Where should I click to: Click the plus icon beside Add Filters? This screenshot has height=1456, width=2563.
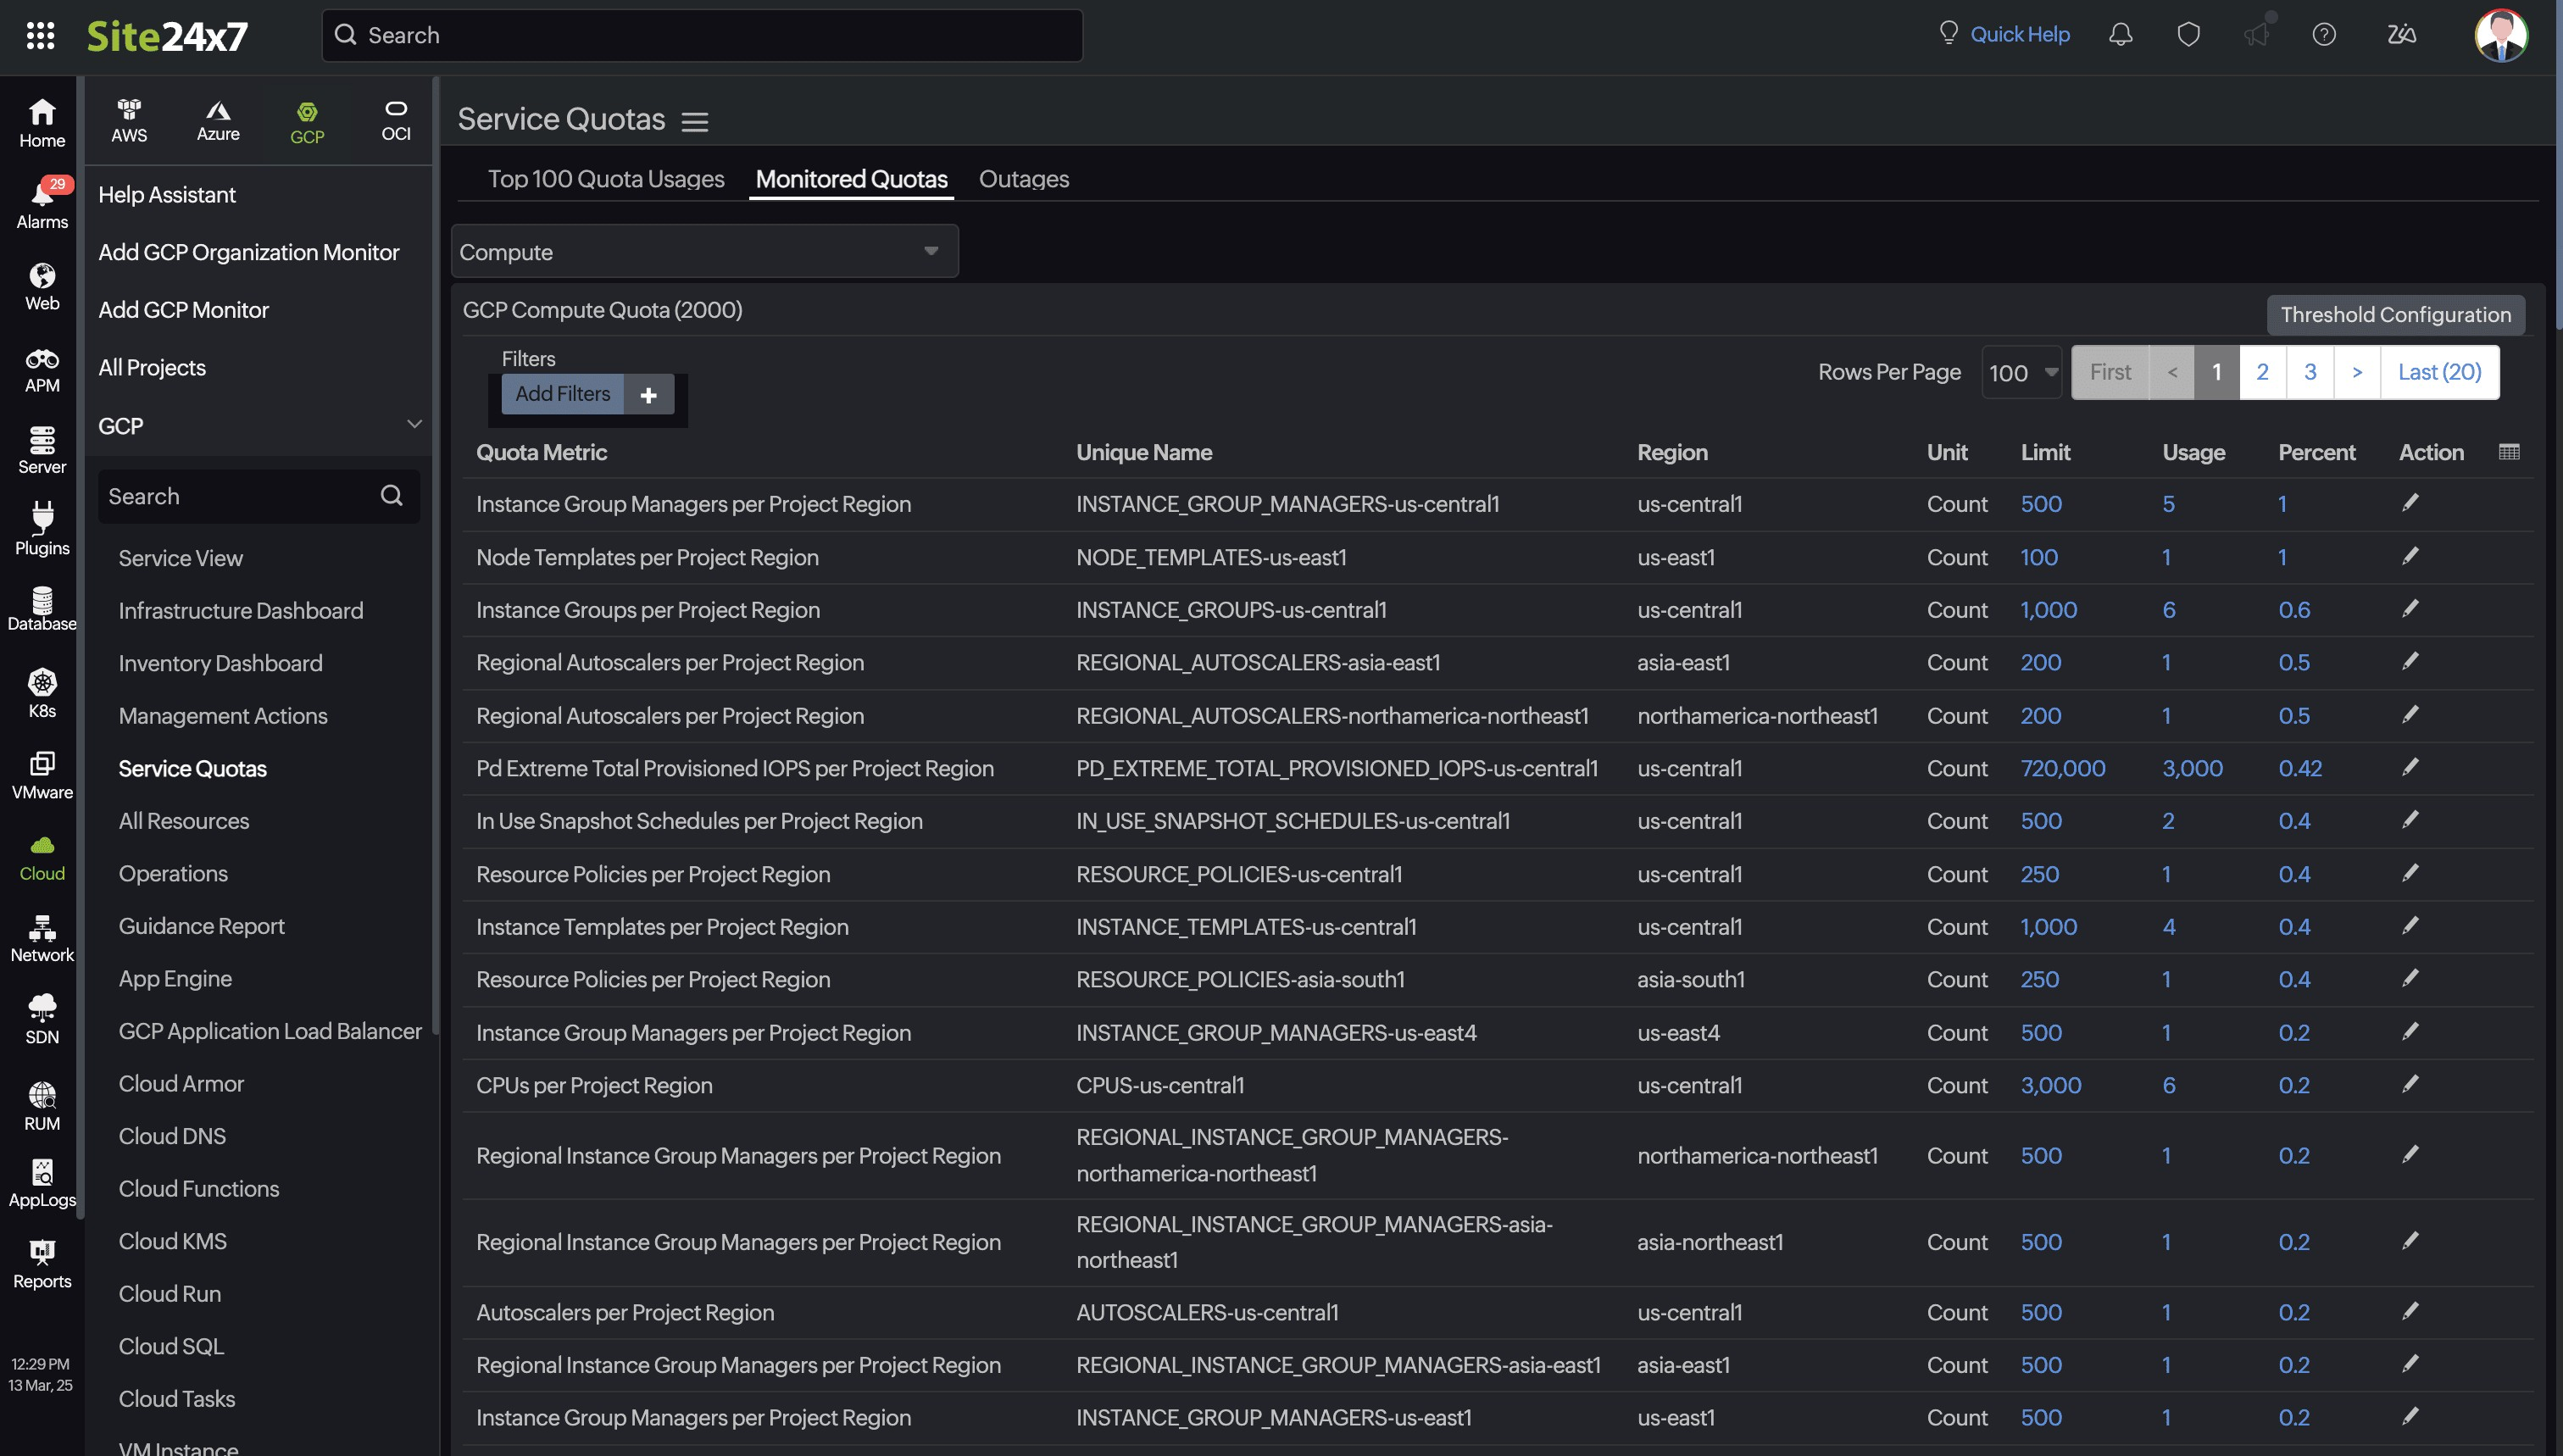click(648, 395)
